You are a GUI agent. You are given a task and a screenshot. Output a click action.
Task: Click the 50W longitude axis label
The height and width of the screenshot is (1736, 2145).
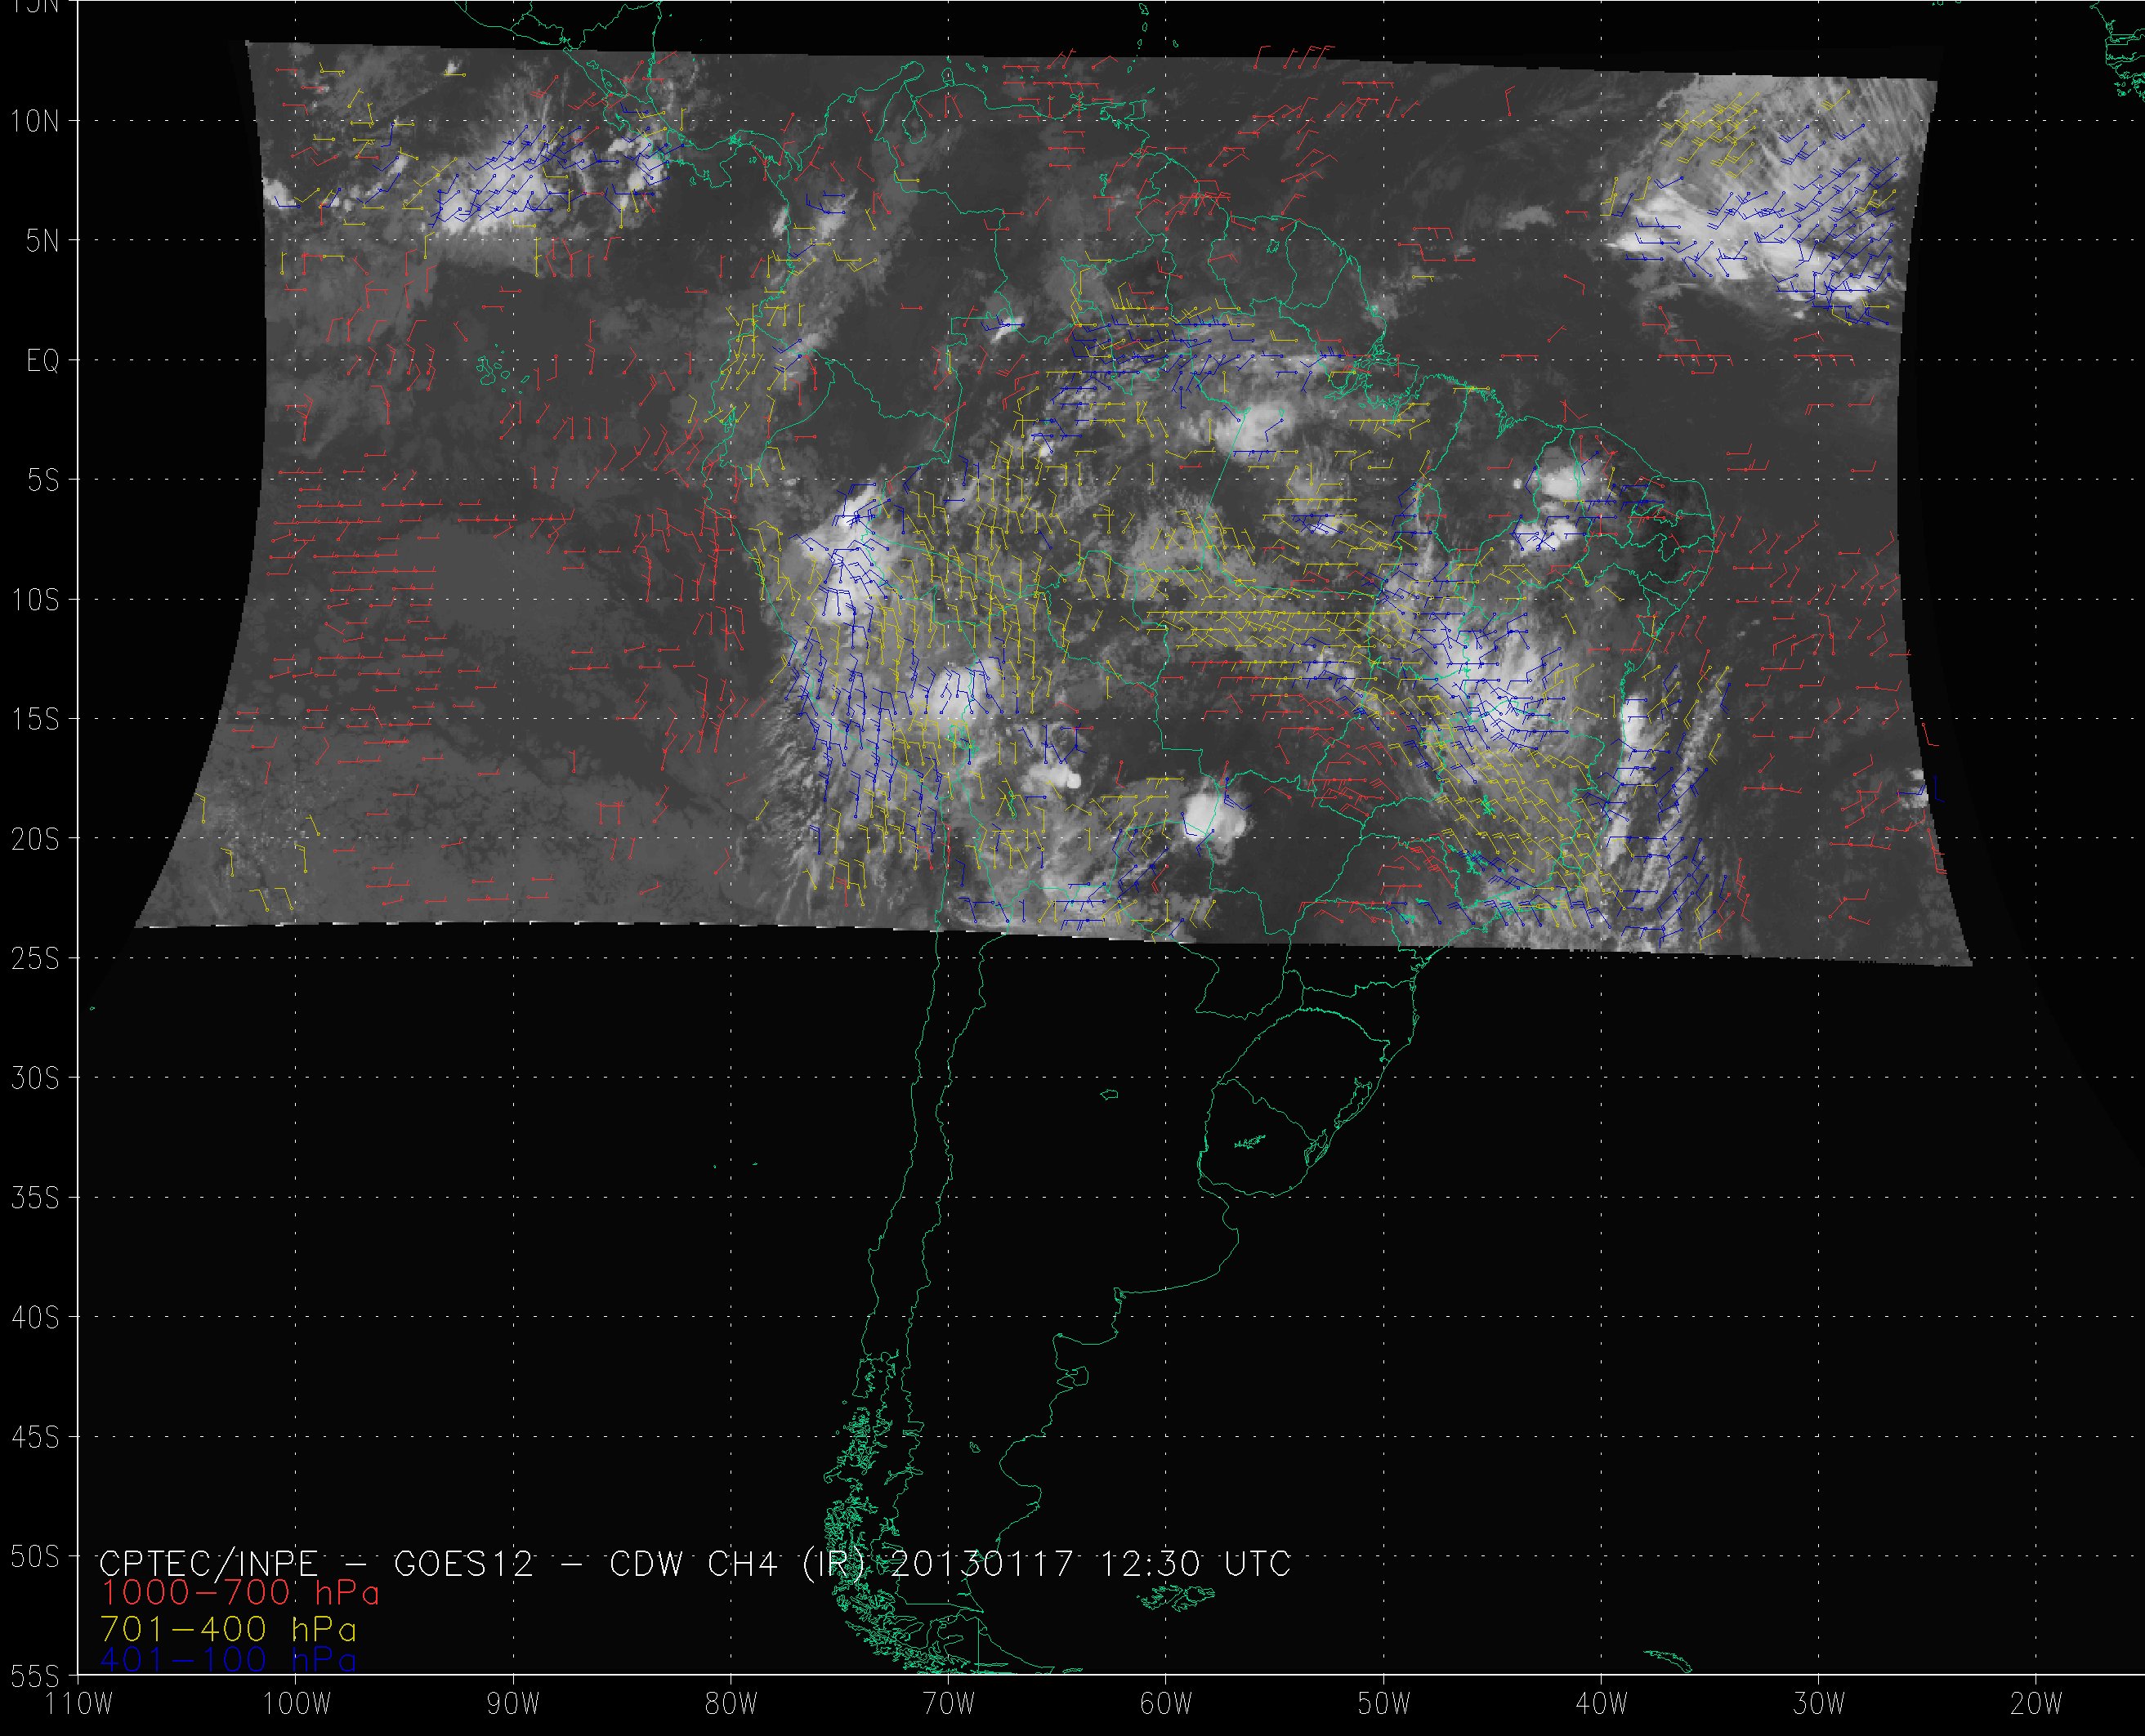click(x=1384, y=1704)
